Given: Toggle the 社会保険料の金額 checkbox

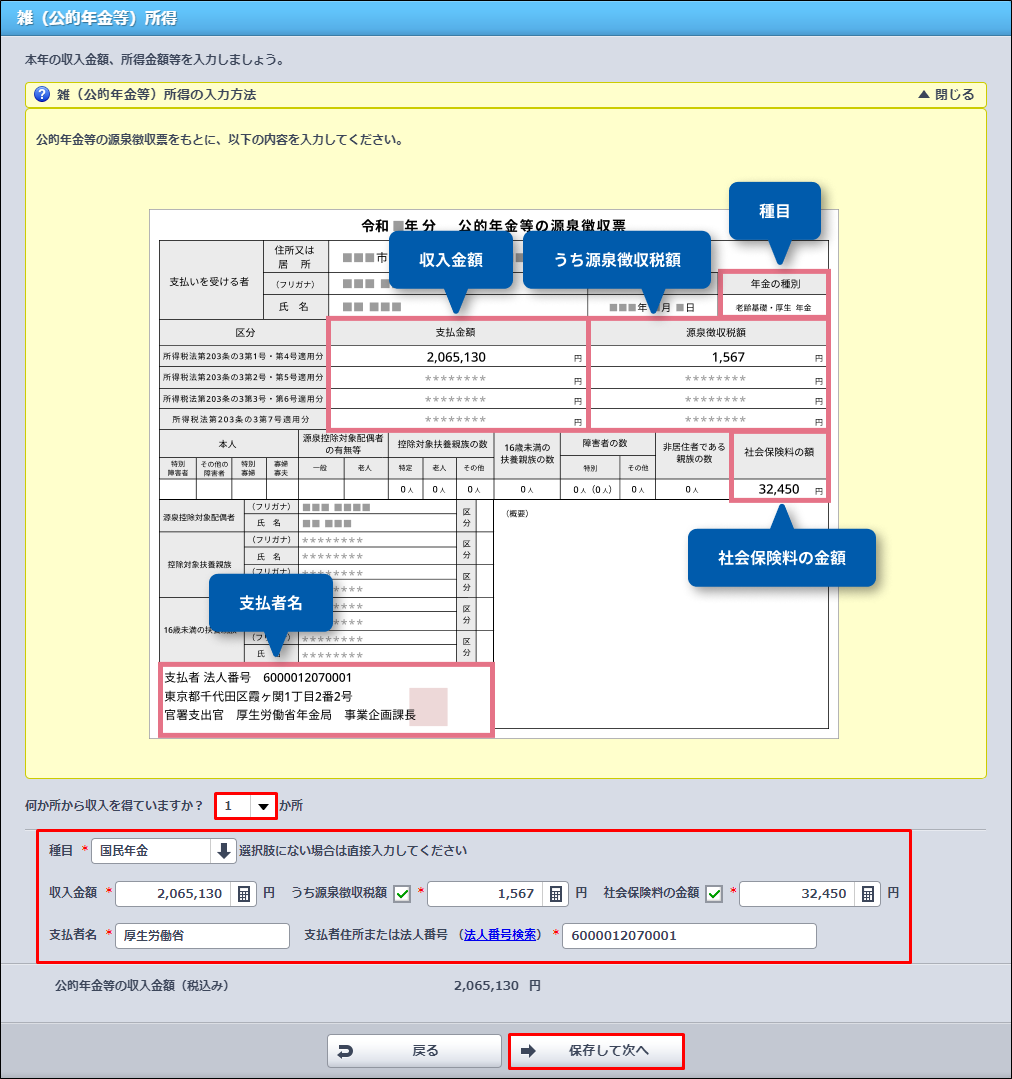Looking at the screenshot, I should 714,894.
